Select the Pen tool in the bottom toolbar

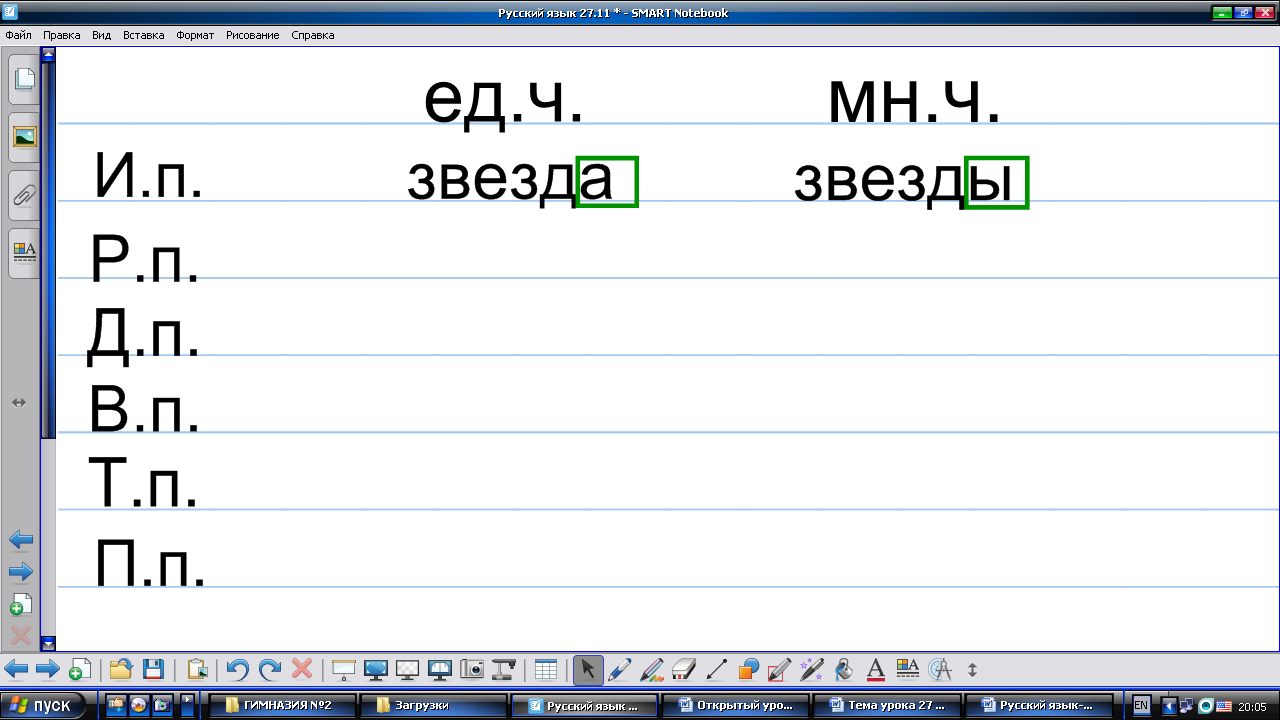click(620, 669)
